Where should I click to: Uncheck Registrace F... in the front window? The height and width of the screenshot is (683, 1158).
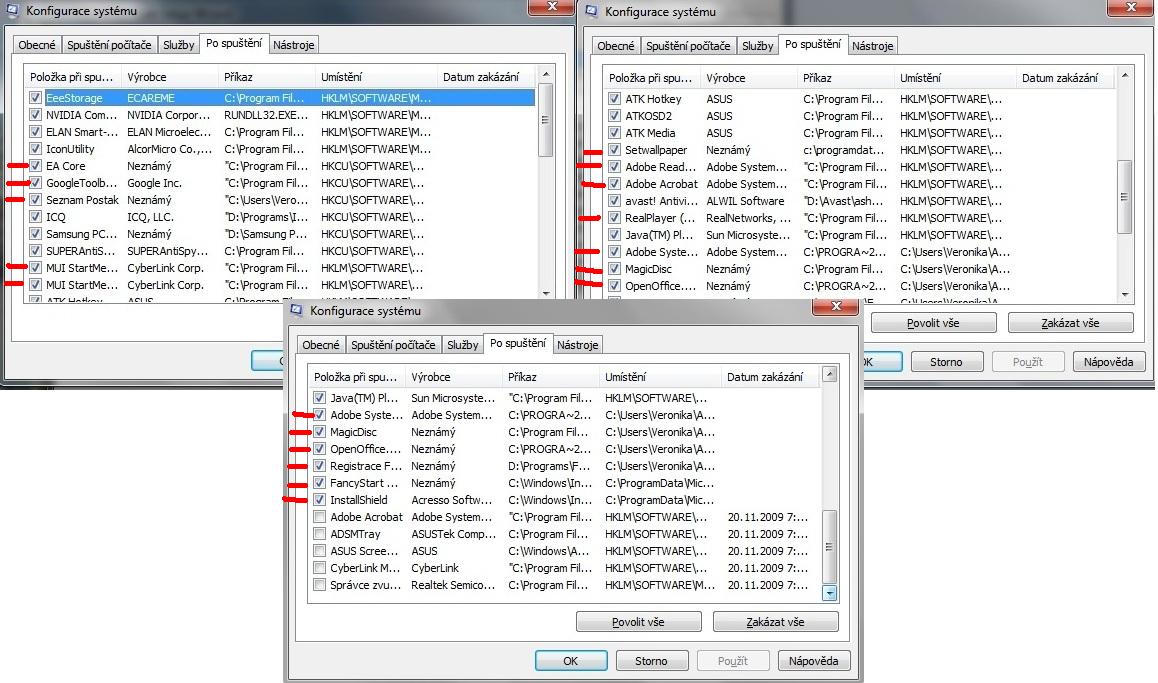319,465
